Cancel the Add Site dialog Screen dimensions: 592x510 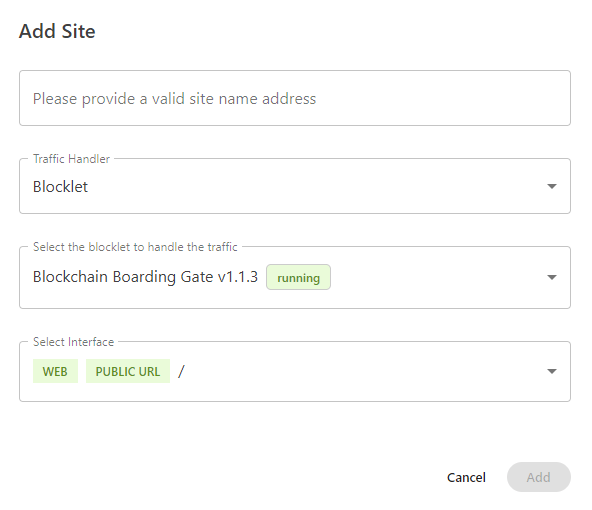tap(466, 478)
